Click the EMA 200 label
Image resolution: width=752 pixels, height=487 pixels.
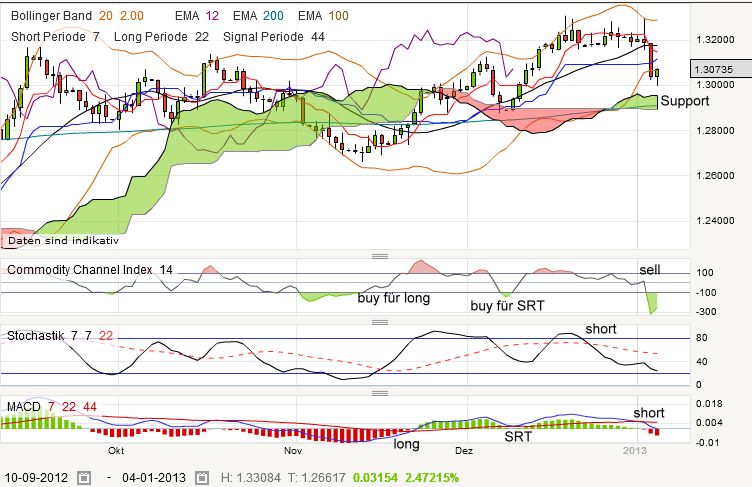point(258,16)
